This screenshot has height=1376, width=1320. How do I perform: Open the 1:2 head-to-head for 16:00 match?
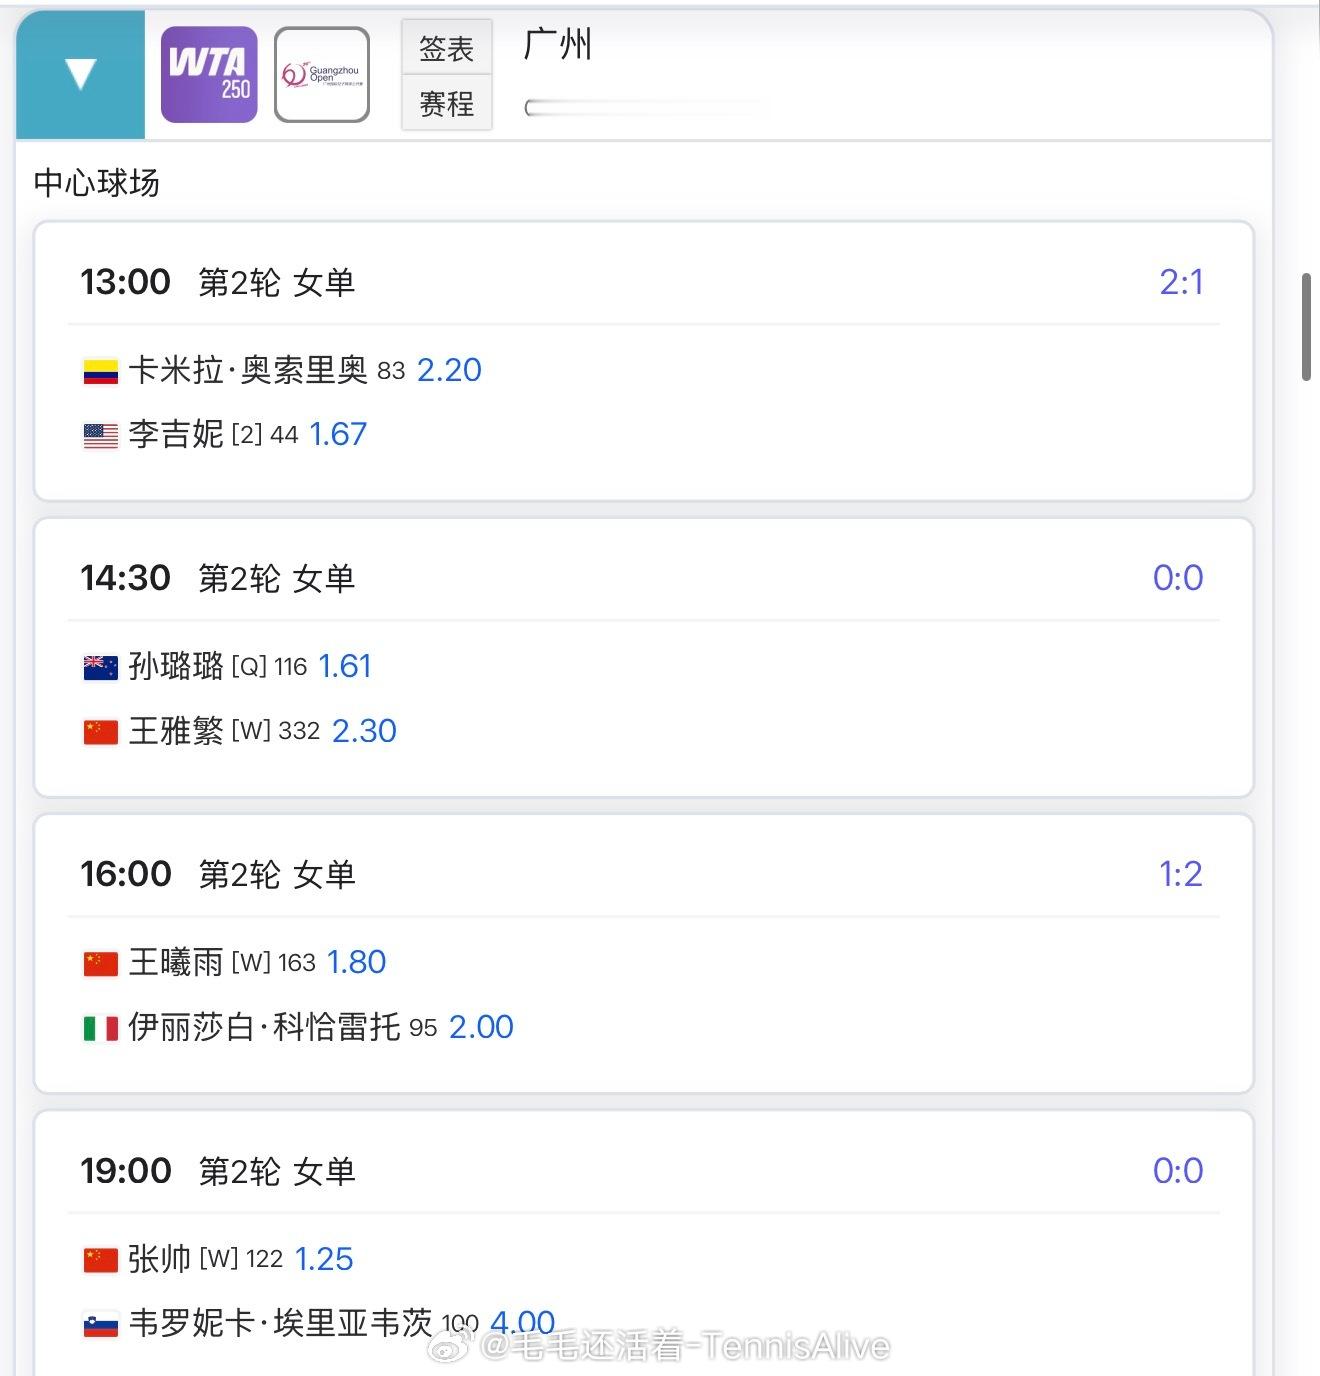tap(1180, 875)
